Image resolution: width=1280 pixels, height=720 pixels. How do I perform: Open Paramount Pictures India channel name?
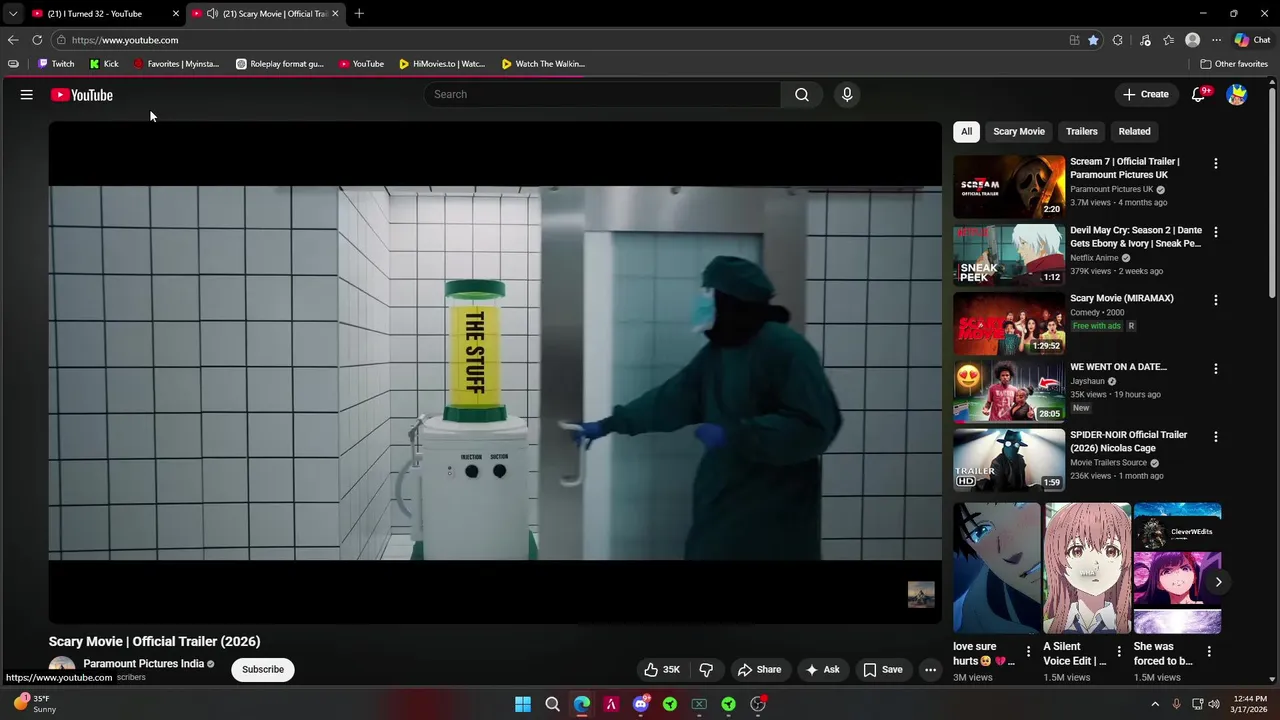(x=144, y=664)
